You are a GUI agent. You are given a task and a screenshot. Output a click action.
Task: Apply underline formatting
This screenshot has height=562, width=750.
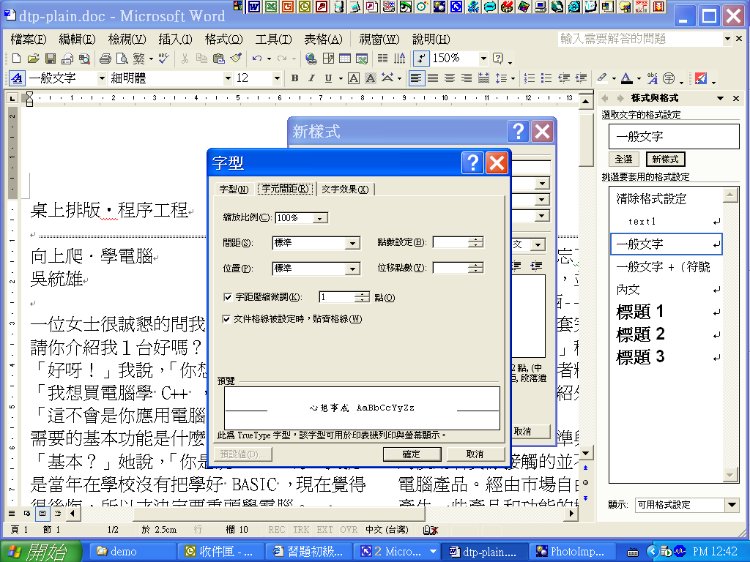(x=328, y=78)
